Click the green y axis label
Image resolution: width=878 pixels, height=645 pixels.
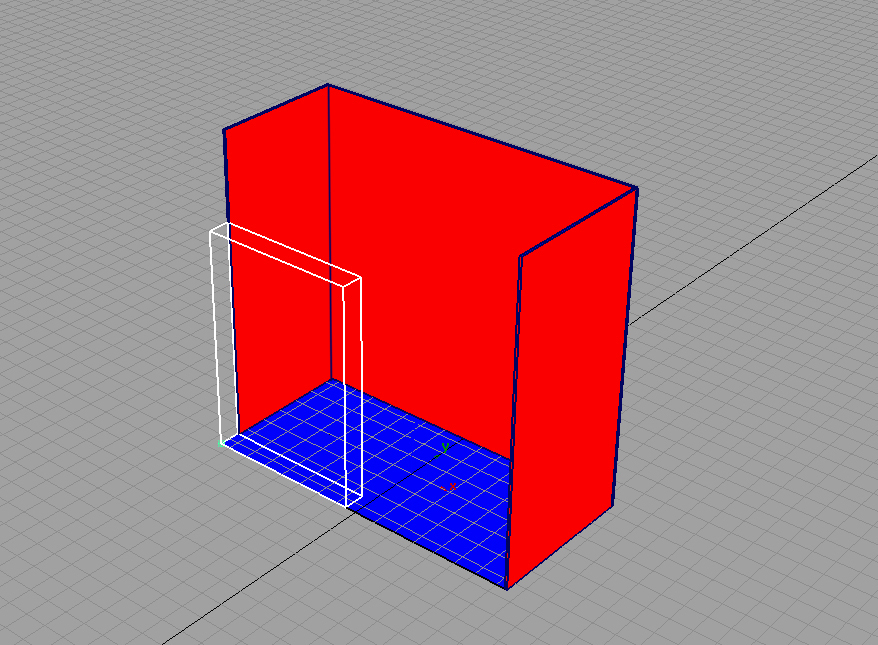click(x=446, y=447)
